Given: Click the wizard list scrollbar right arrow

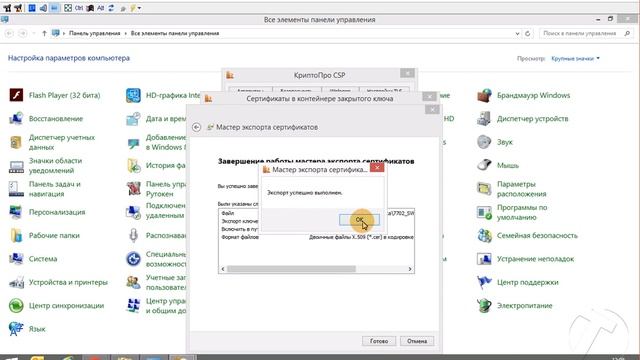Looking at the screenshot, I should 410,269.
